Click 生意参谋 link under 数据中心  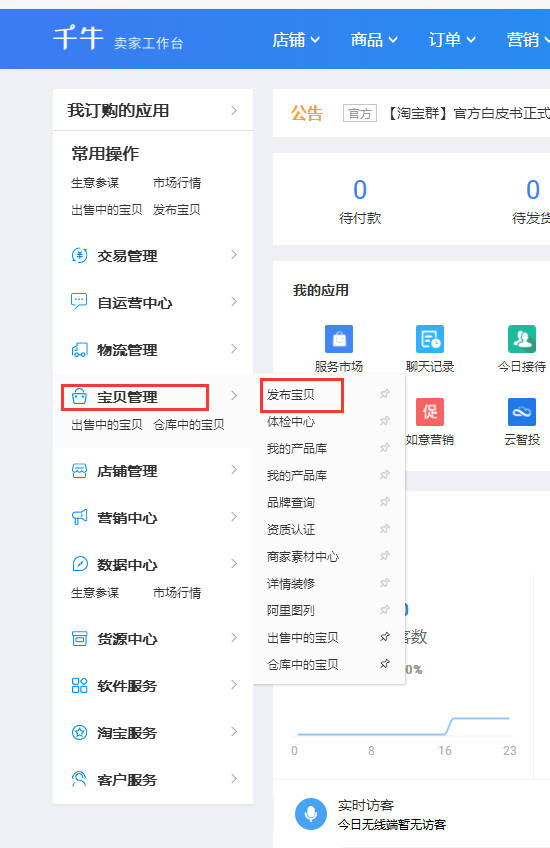coord(95,593)
